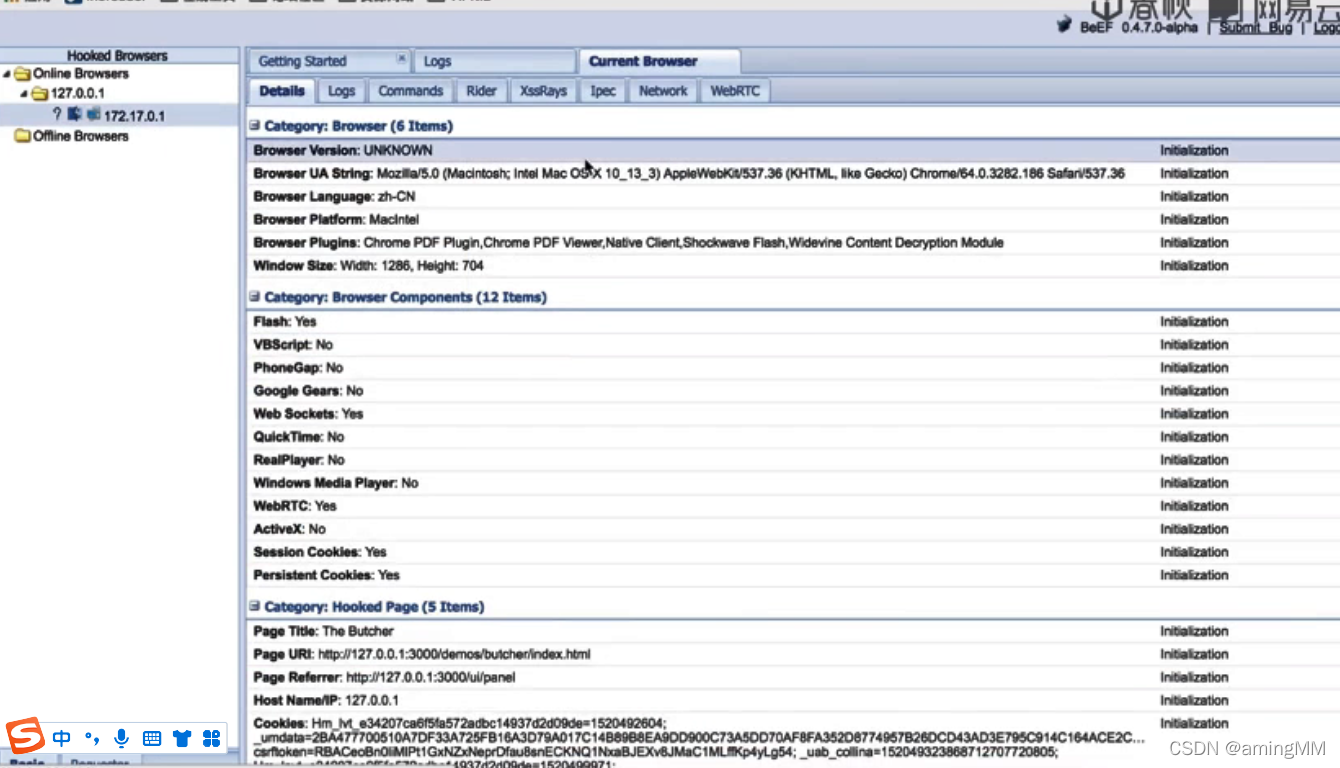Click the Offline Browsers folder icon
This screenshot has width=1340, height=768.
[x=22, y=136]
